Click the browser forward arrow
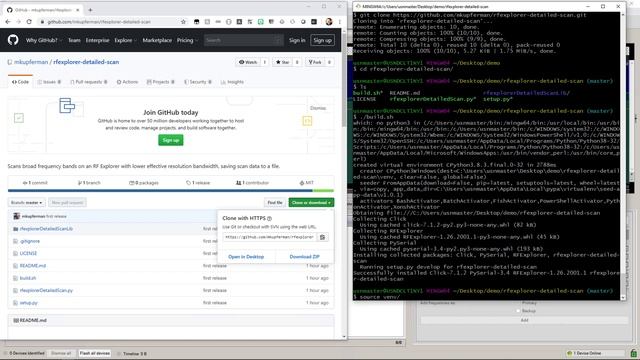640x360 pixels. (18, 22)
